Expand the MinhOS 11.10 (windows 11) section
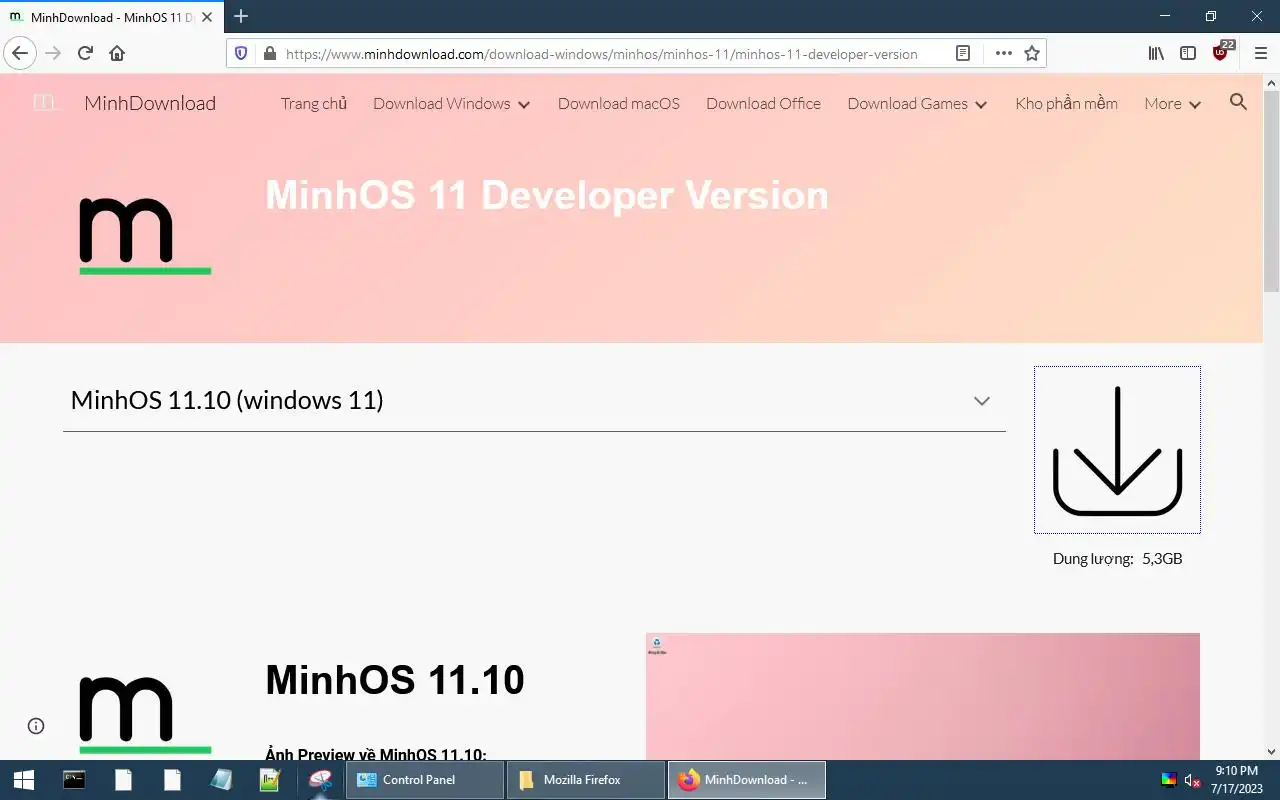Image resolution: width=1280 pixels, height=800 pixels. click(534, 400)
